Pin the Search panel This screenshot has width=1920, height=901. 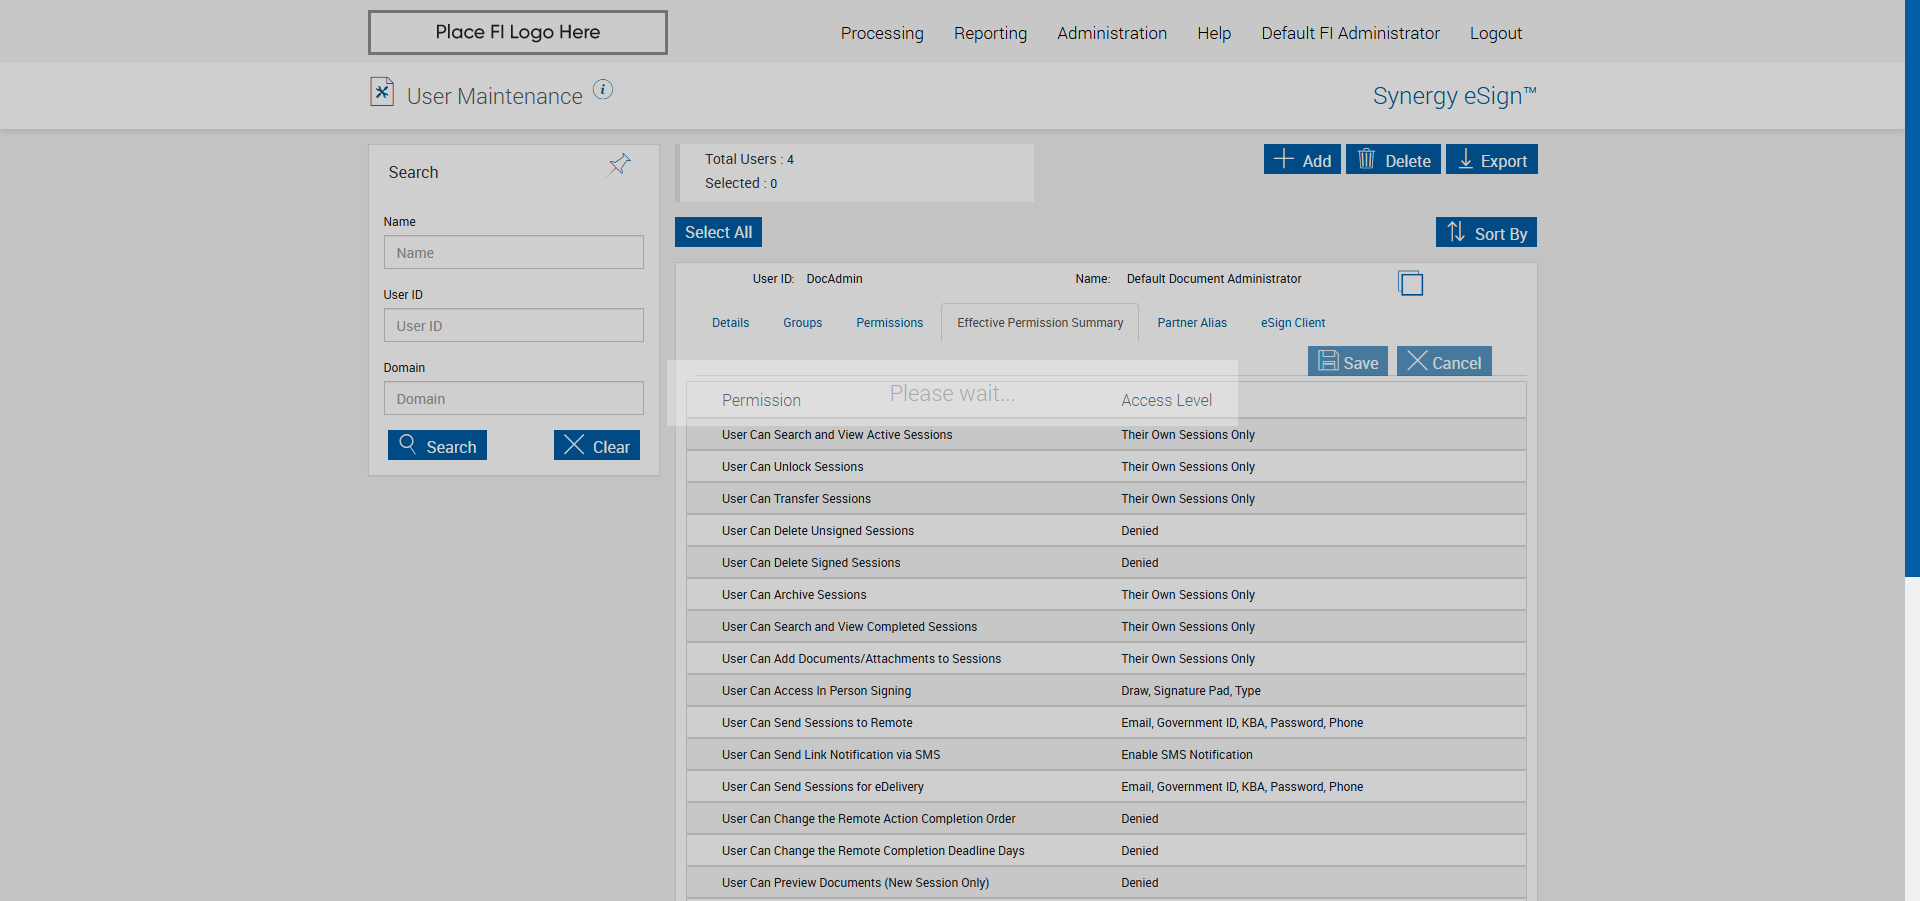click(x=620, y=164)
